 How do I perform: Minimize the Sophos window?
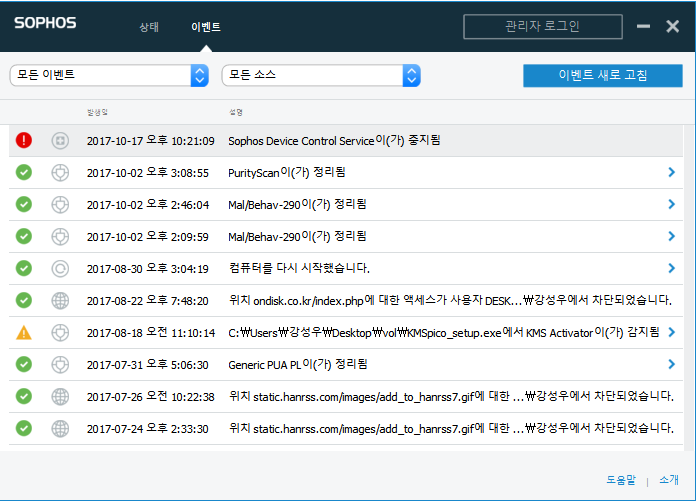[643, 27]
